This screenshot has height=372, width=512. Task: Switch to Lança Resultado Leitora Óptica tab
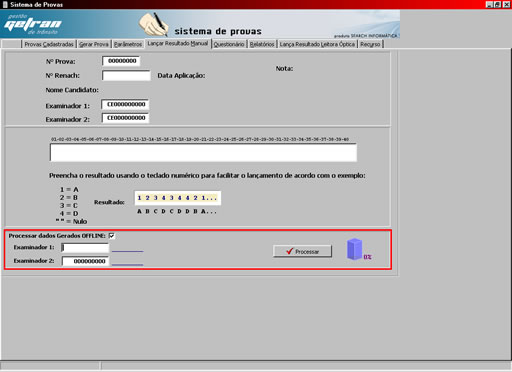317,44
